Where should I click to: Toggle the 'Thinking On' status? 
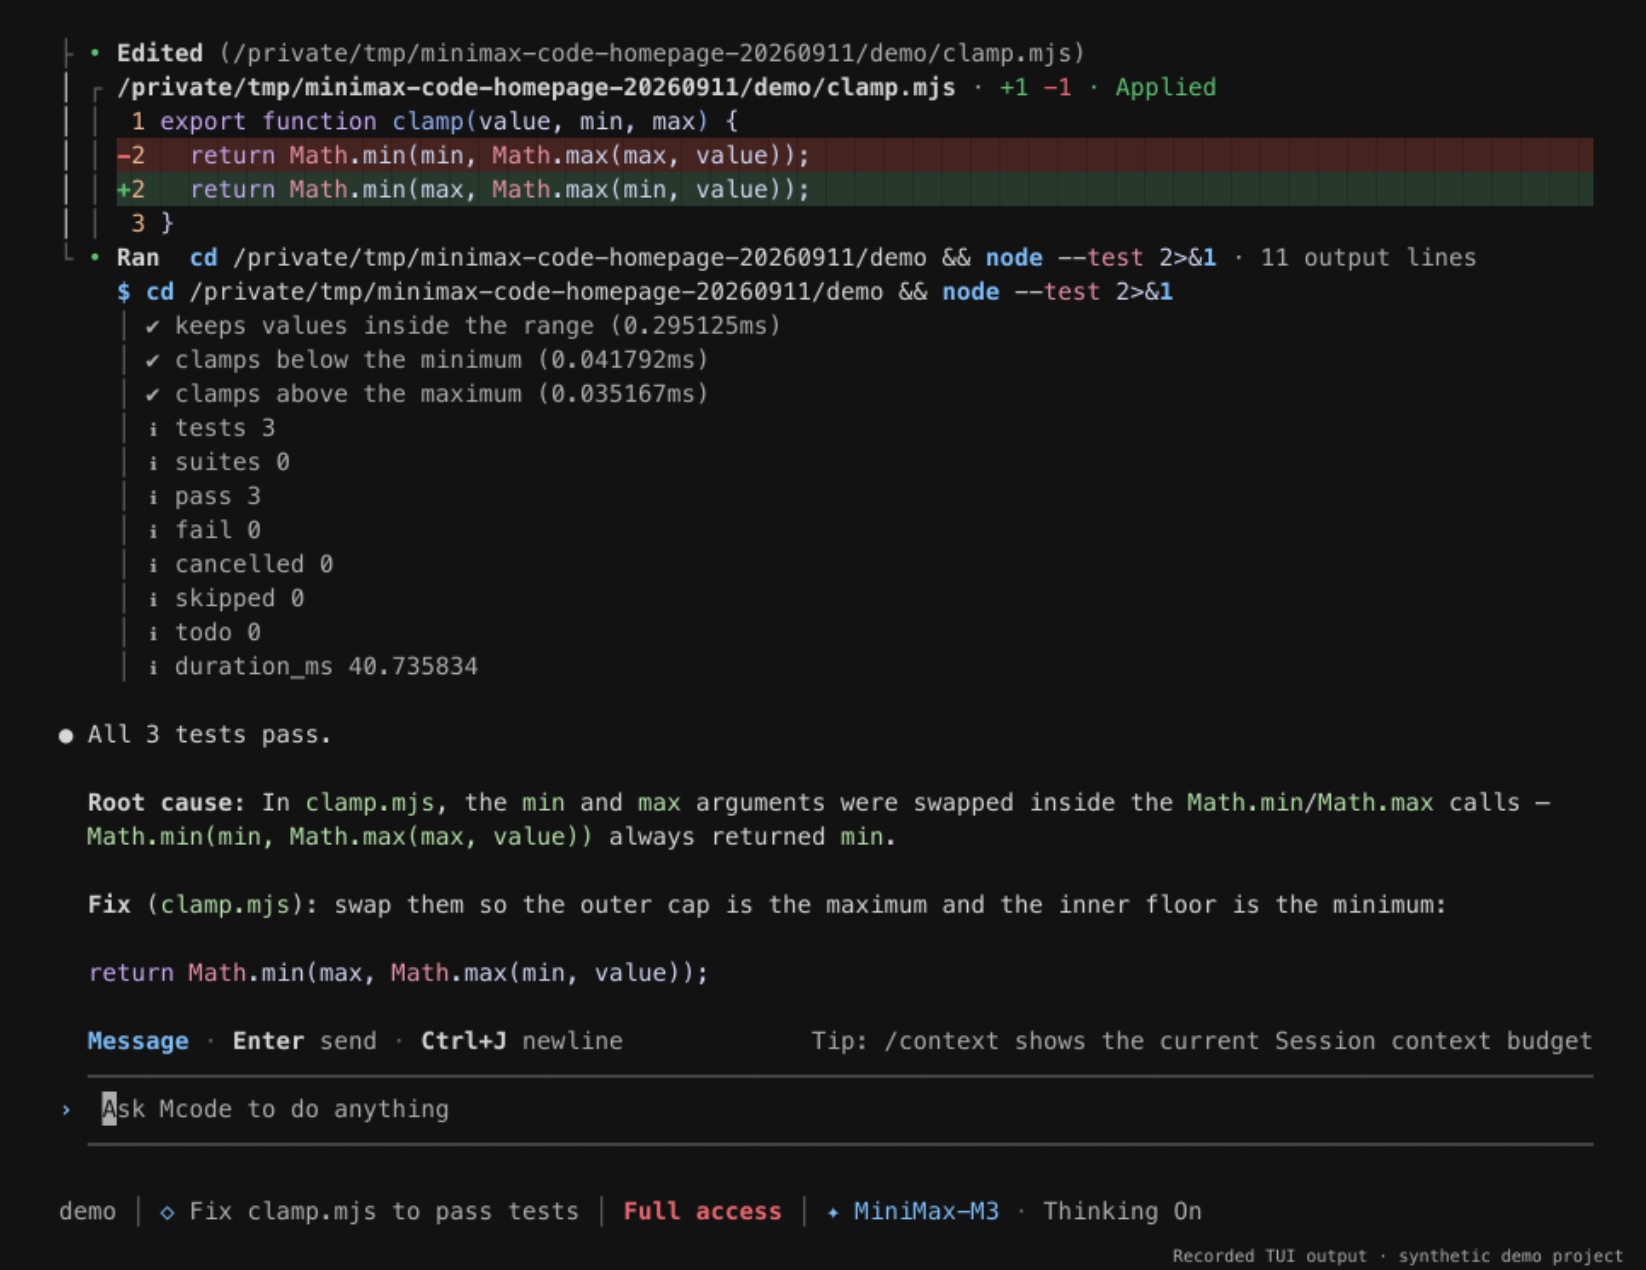pyautogui.click(x=1122, y=1211)
